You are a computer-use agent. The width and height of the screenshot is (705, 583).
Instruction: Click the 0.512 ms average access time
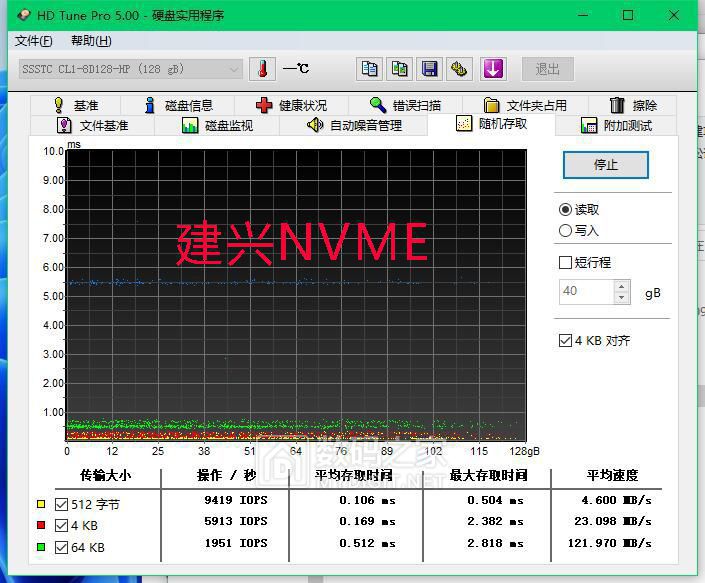[367, 543]
